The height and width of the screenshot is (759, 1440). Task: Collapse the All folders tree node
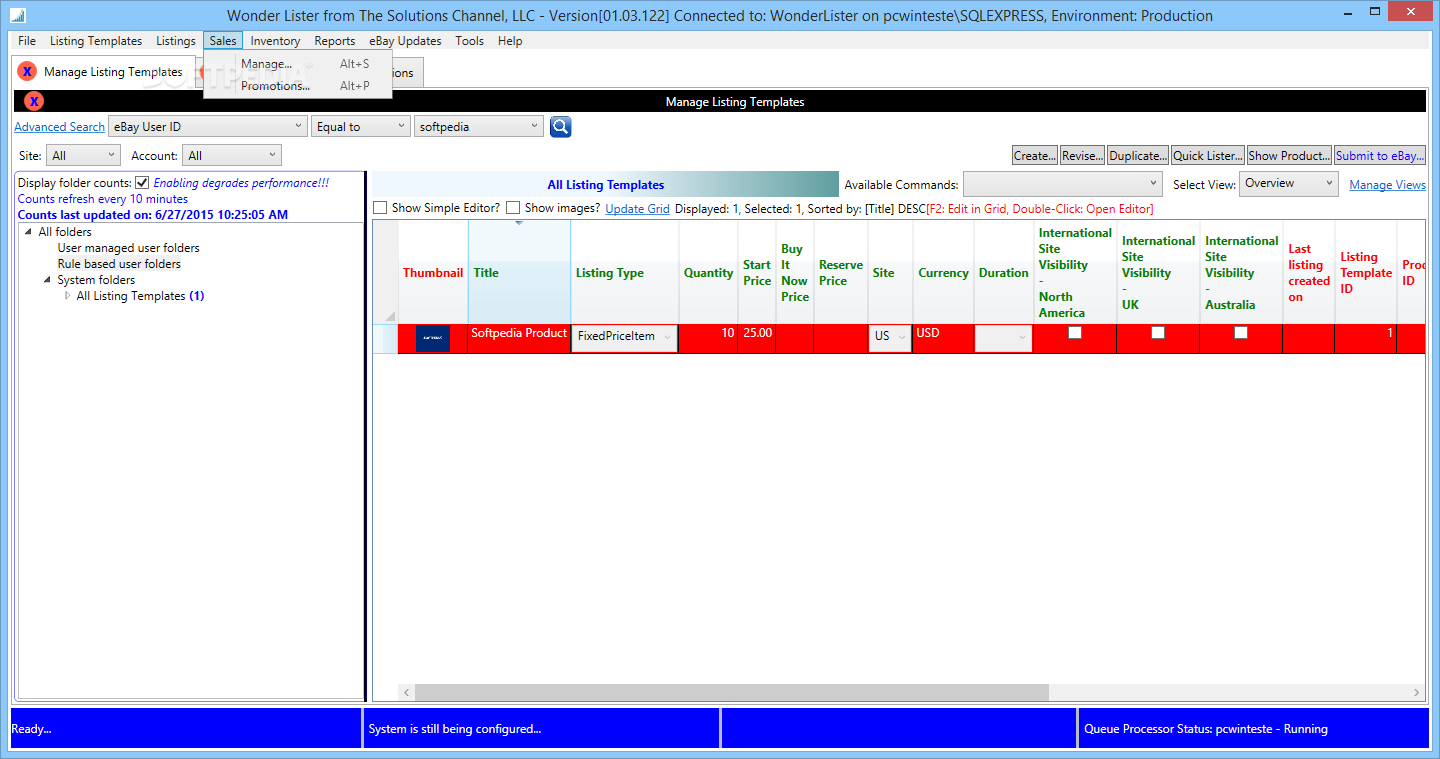(28, 232)
